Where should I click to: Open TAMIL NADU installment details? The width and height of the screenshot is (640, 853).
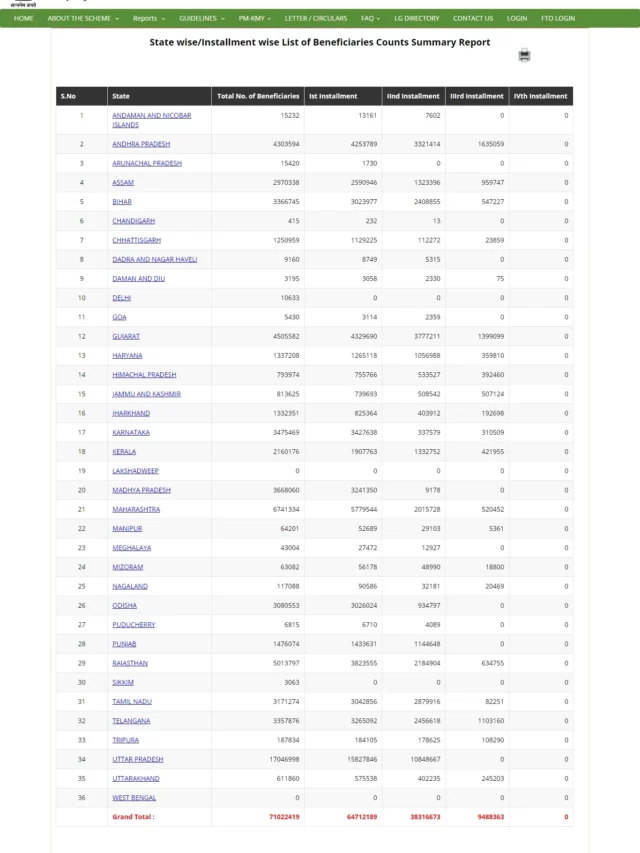click(x=132, y=701)
